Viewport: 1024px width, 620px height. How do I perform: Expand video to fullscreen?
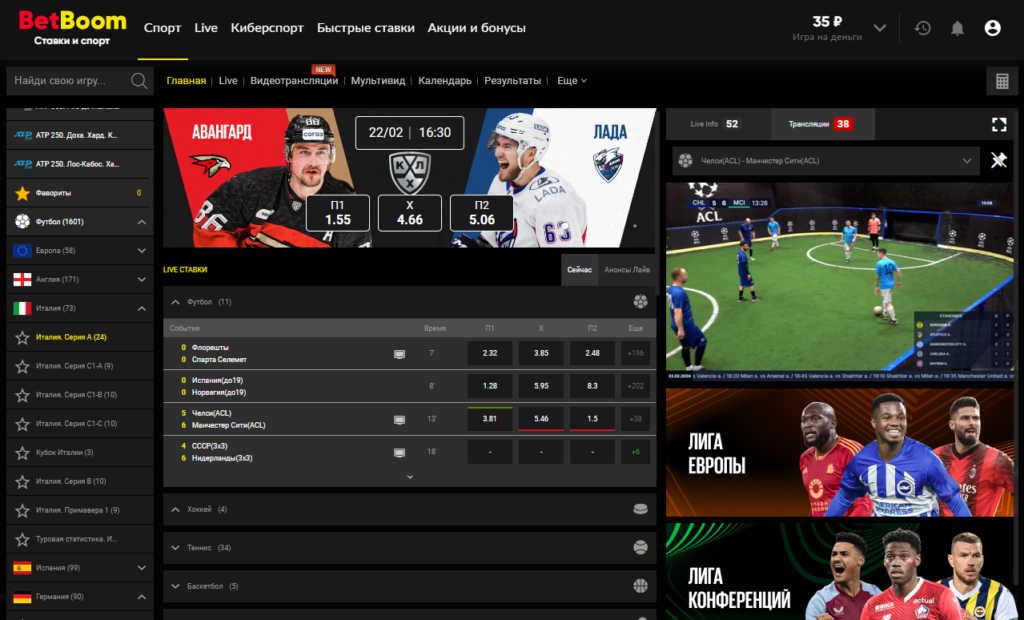click(999, 124)
